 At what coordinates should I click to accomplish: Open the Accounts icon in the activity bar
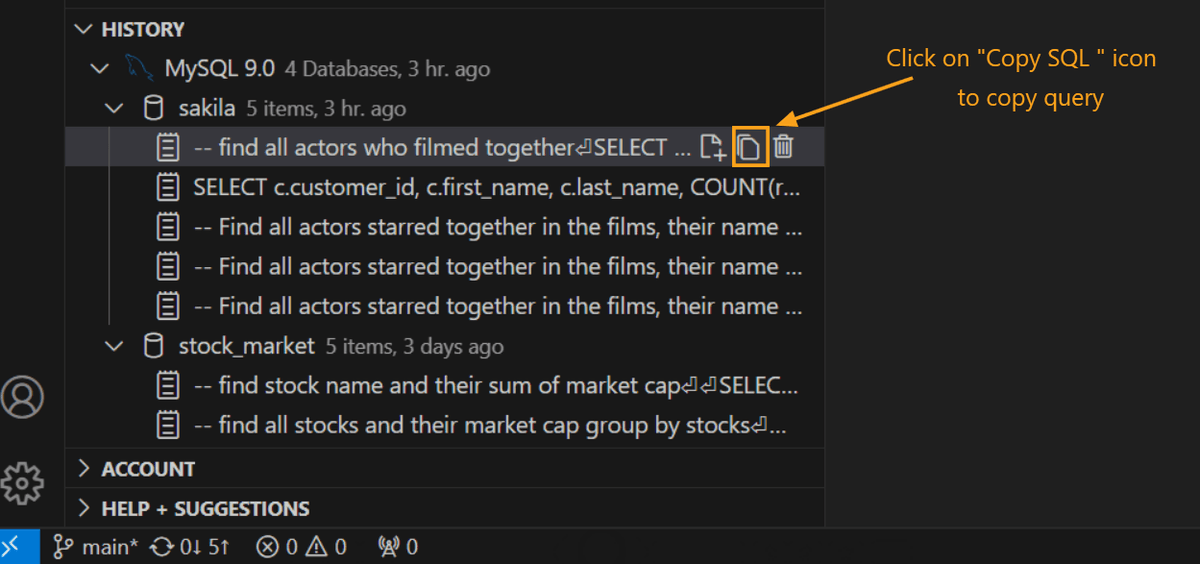coord(22,397)
